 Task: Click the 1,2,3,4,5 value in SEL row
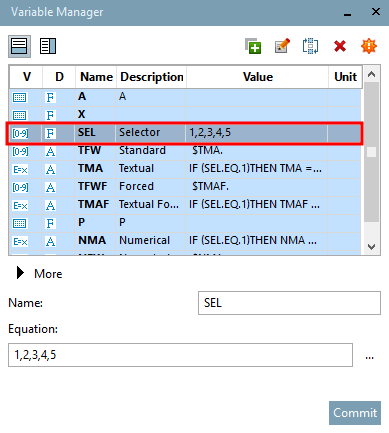point(210,132)
